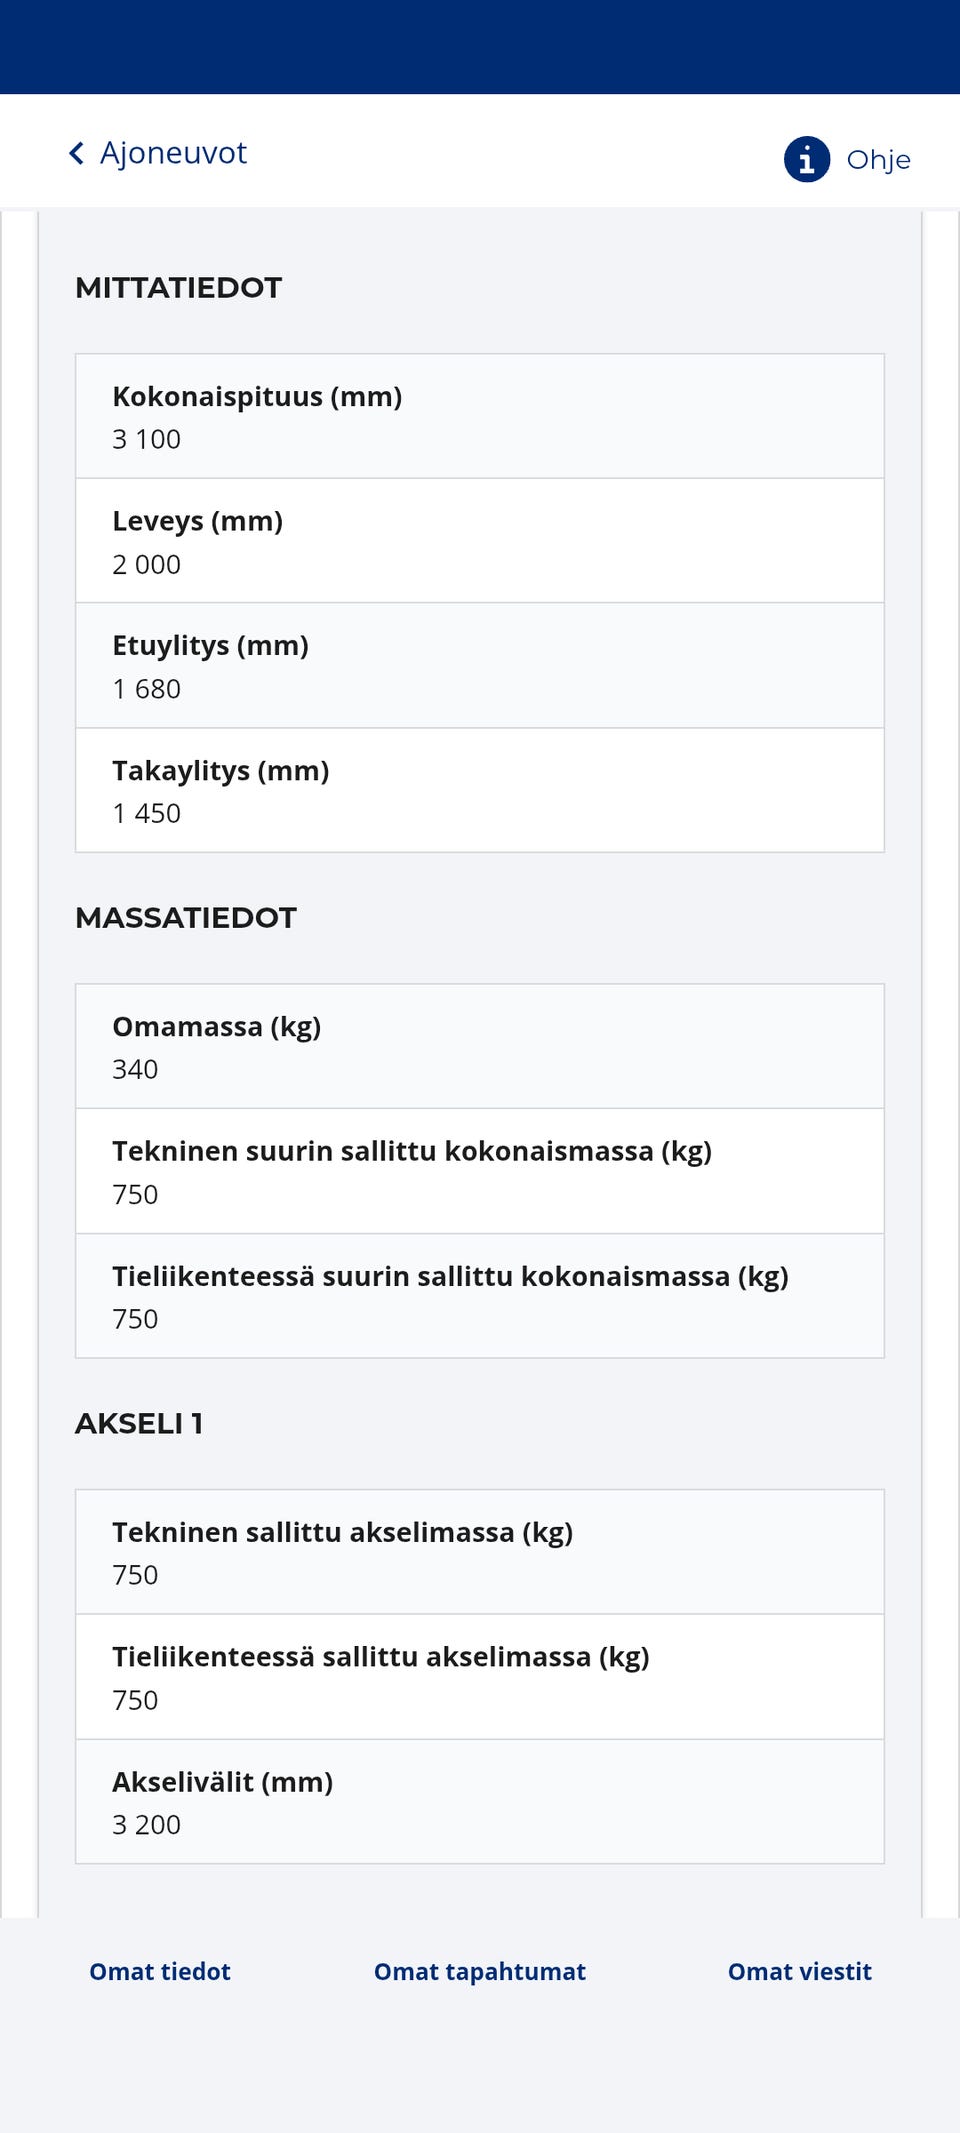Click the Ohje info icon

(806, 160)
